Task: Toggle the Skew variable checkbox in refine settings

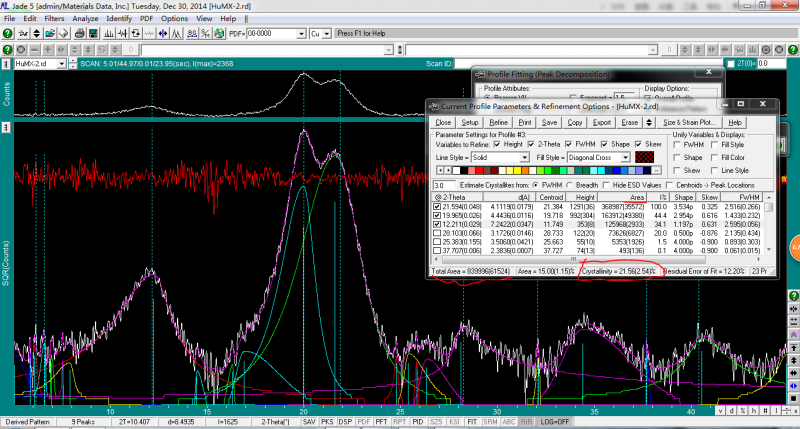Action: [636, 143]
